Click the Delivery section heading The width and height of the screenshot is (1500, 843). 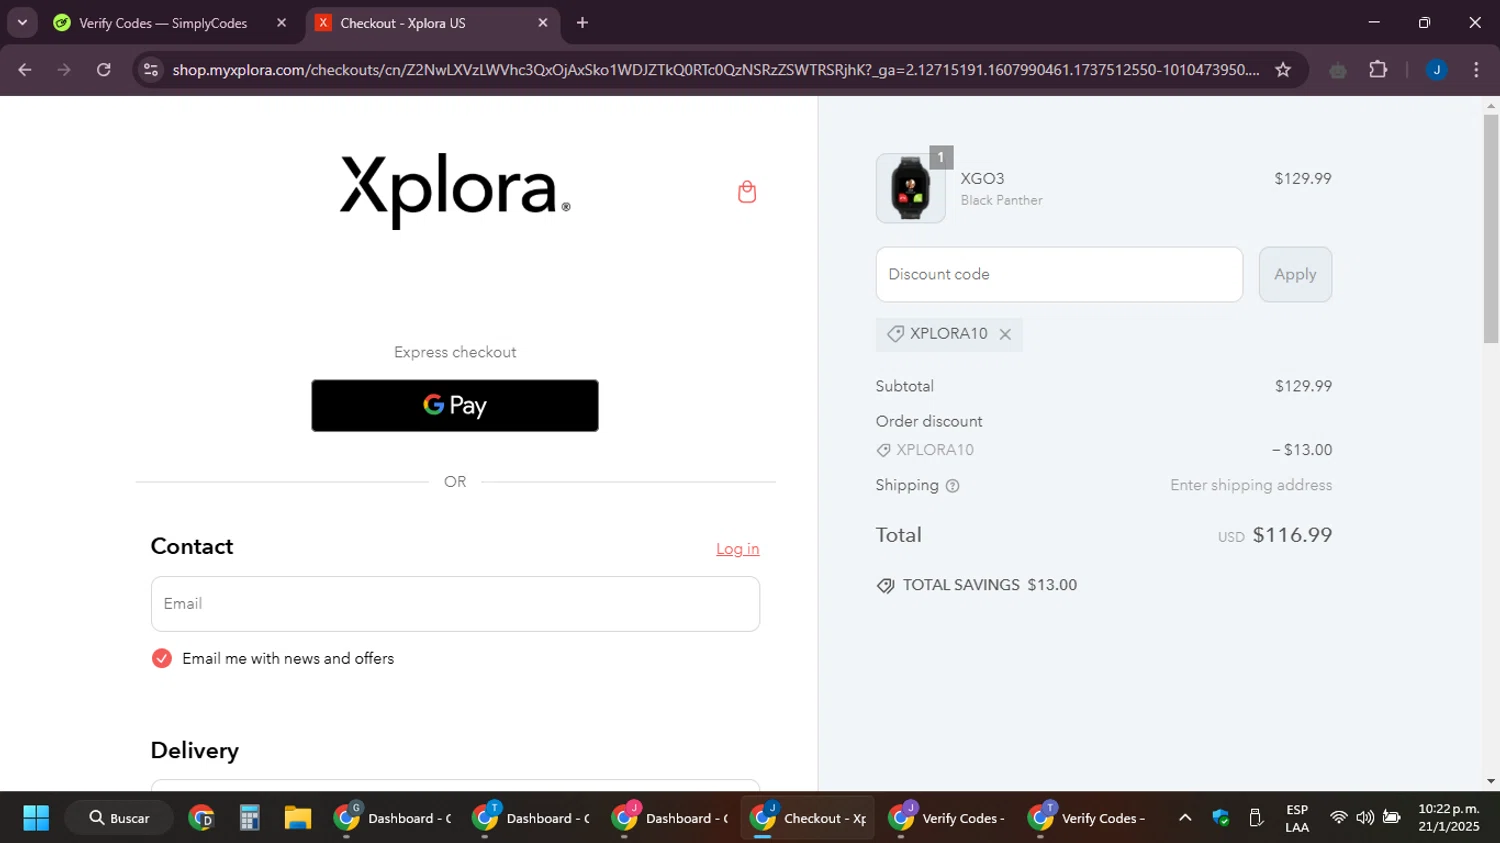click(x=195, y=751)
